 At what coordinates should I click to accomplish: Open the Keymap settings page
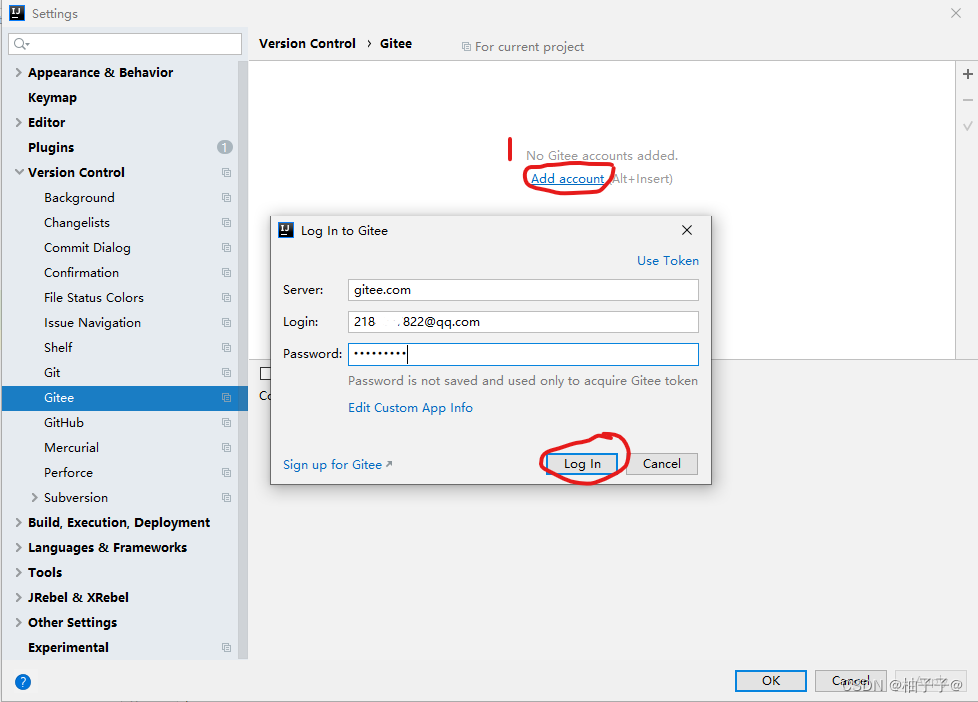point(52,98)
